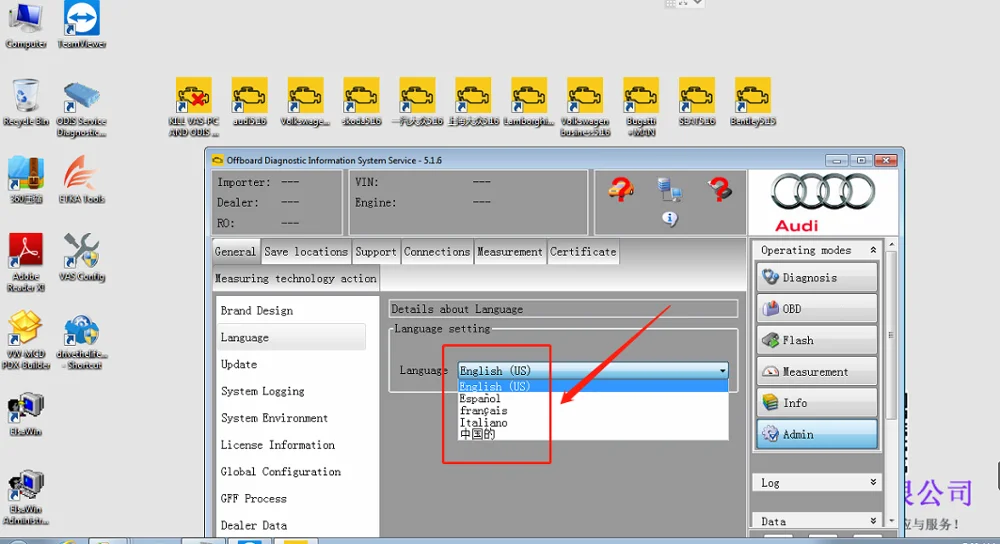Screen dimensions: 1000x544
Task: Click the blue info circle icon
Action: coord(669,219)
